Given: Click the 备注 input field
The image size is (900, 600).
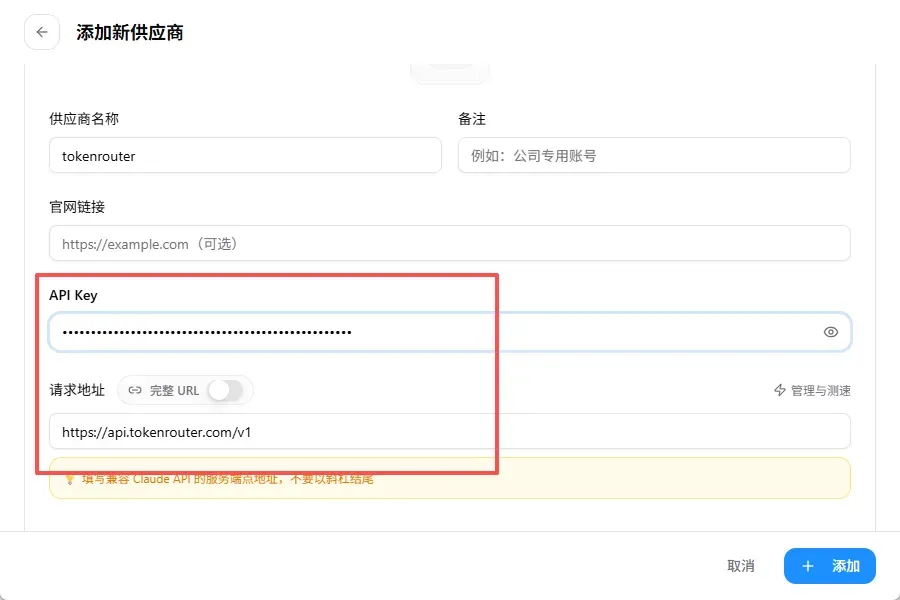Looking at the screenshot, I should pyautogui.click(x=654, y=155).
